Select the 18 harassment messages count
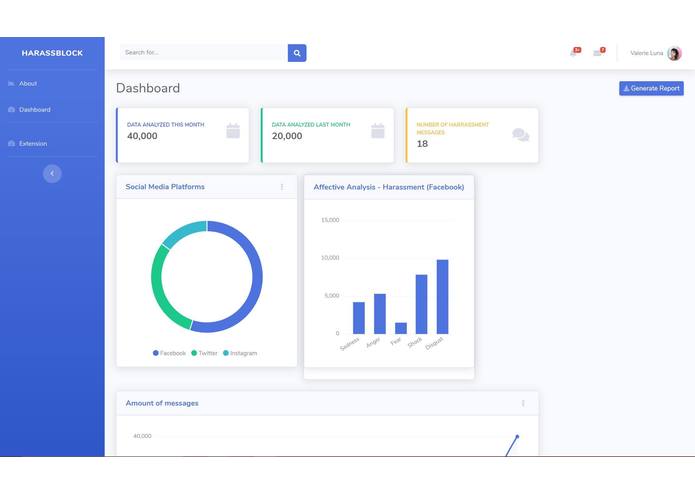 click(x=422, y=144)
